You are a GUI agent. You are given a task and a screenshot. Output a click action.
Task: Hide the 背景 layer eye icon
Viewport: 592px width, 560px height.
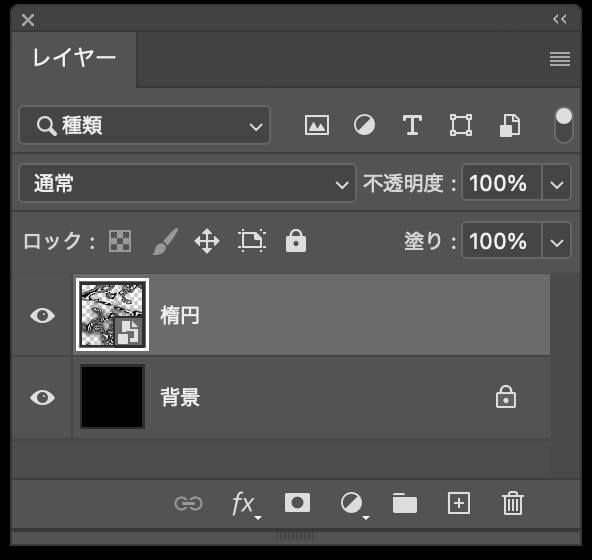(x=43, y=397)
